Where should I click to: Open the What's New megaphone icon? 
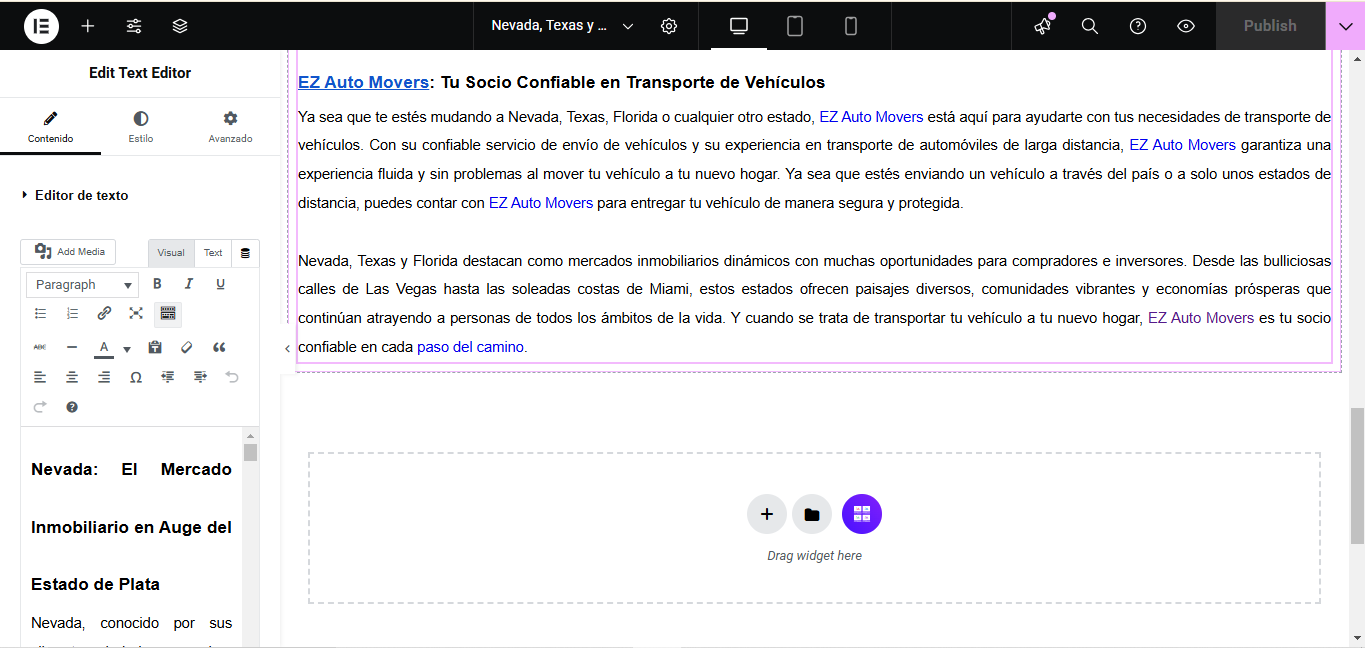[1043, 26]
